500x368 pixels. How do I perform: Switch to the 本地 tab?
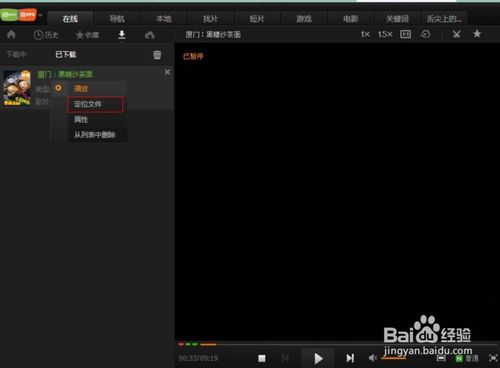tap(164, 19)
